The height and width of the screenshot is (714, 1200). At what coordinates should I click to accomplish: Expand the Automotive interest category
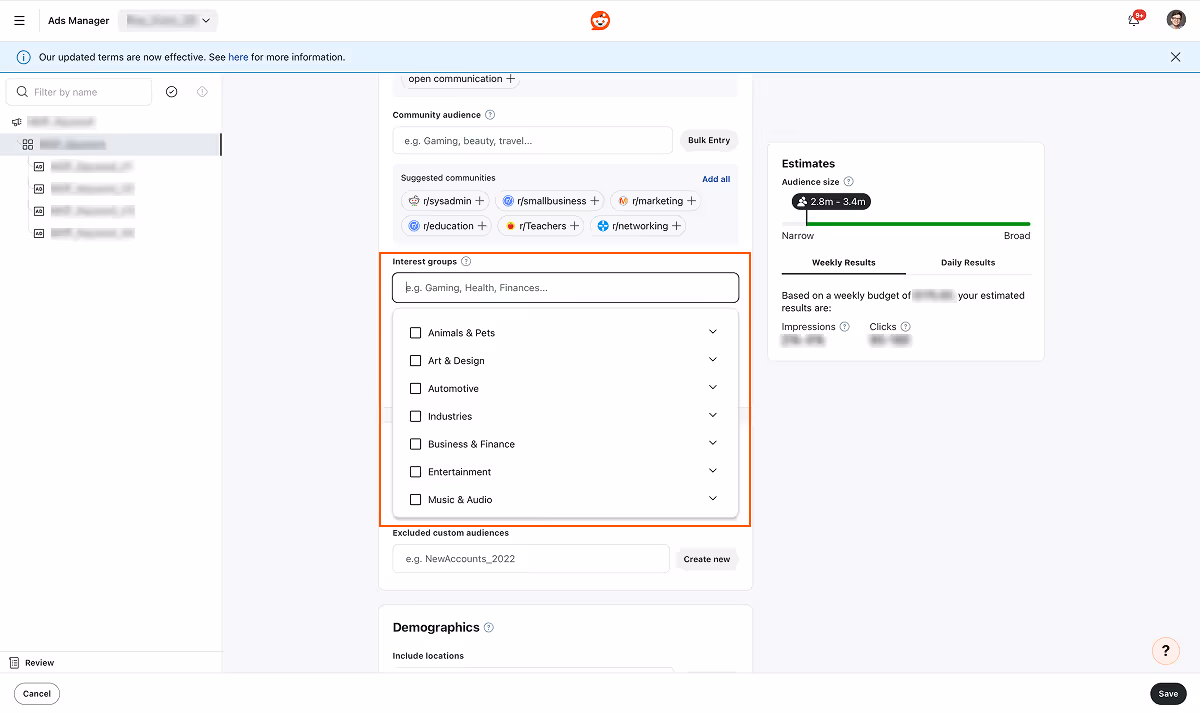coord(713,387)
